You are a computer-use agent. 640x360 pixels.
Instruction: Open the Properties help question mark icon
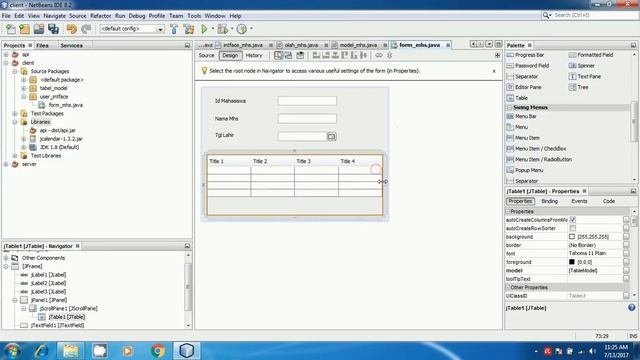coord(631,308)
